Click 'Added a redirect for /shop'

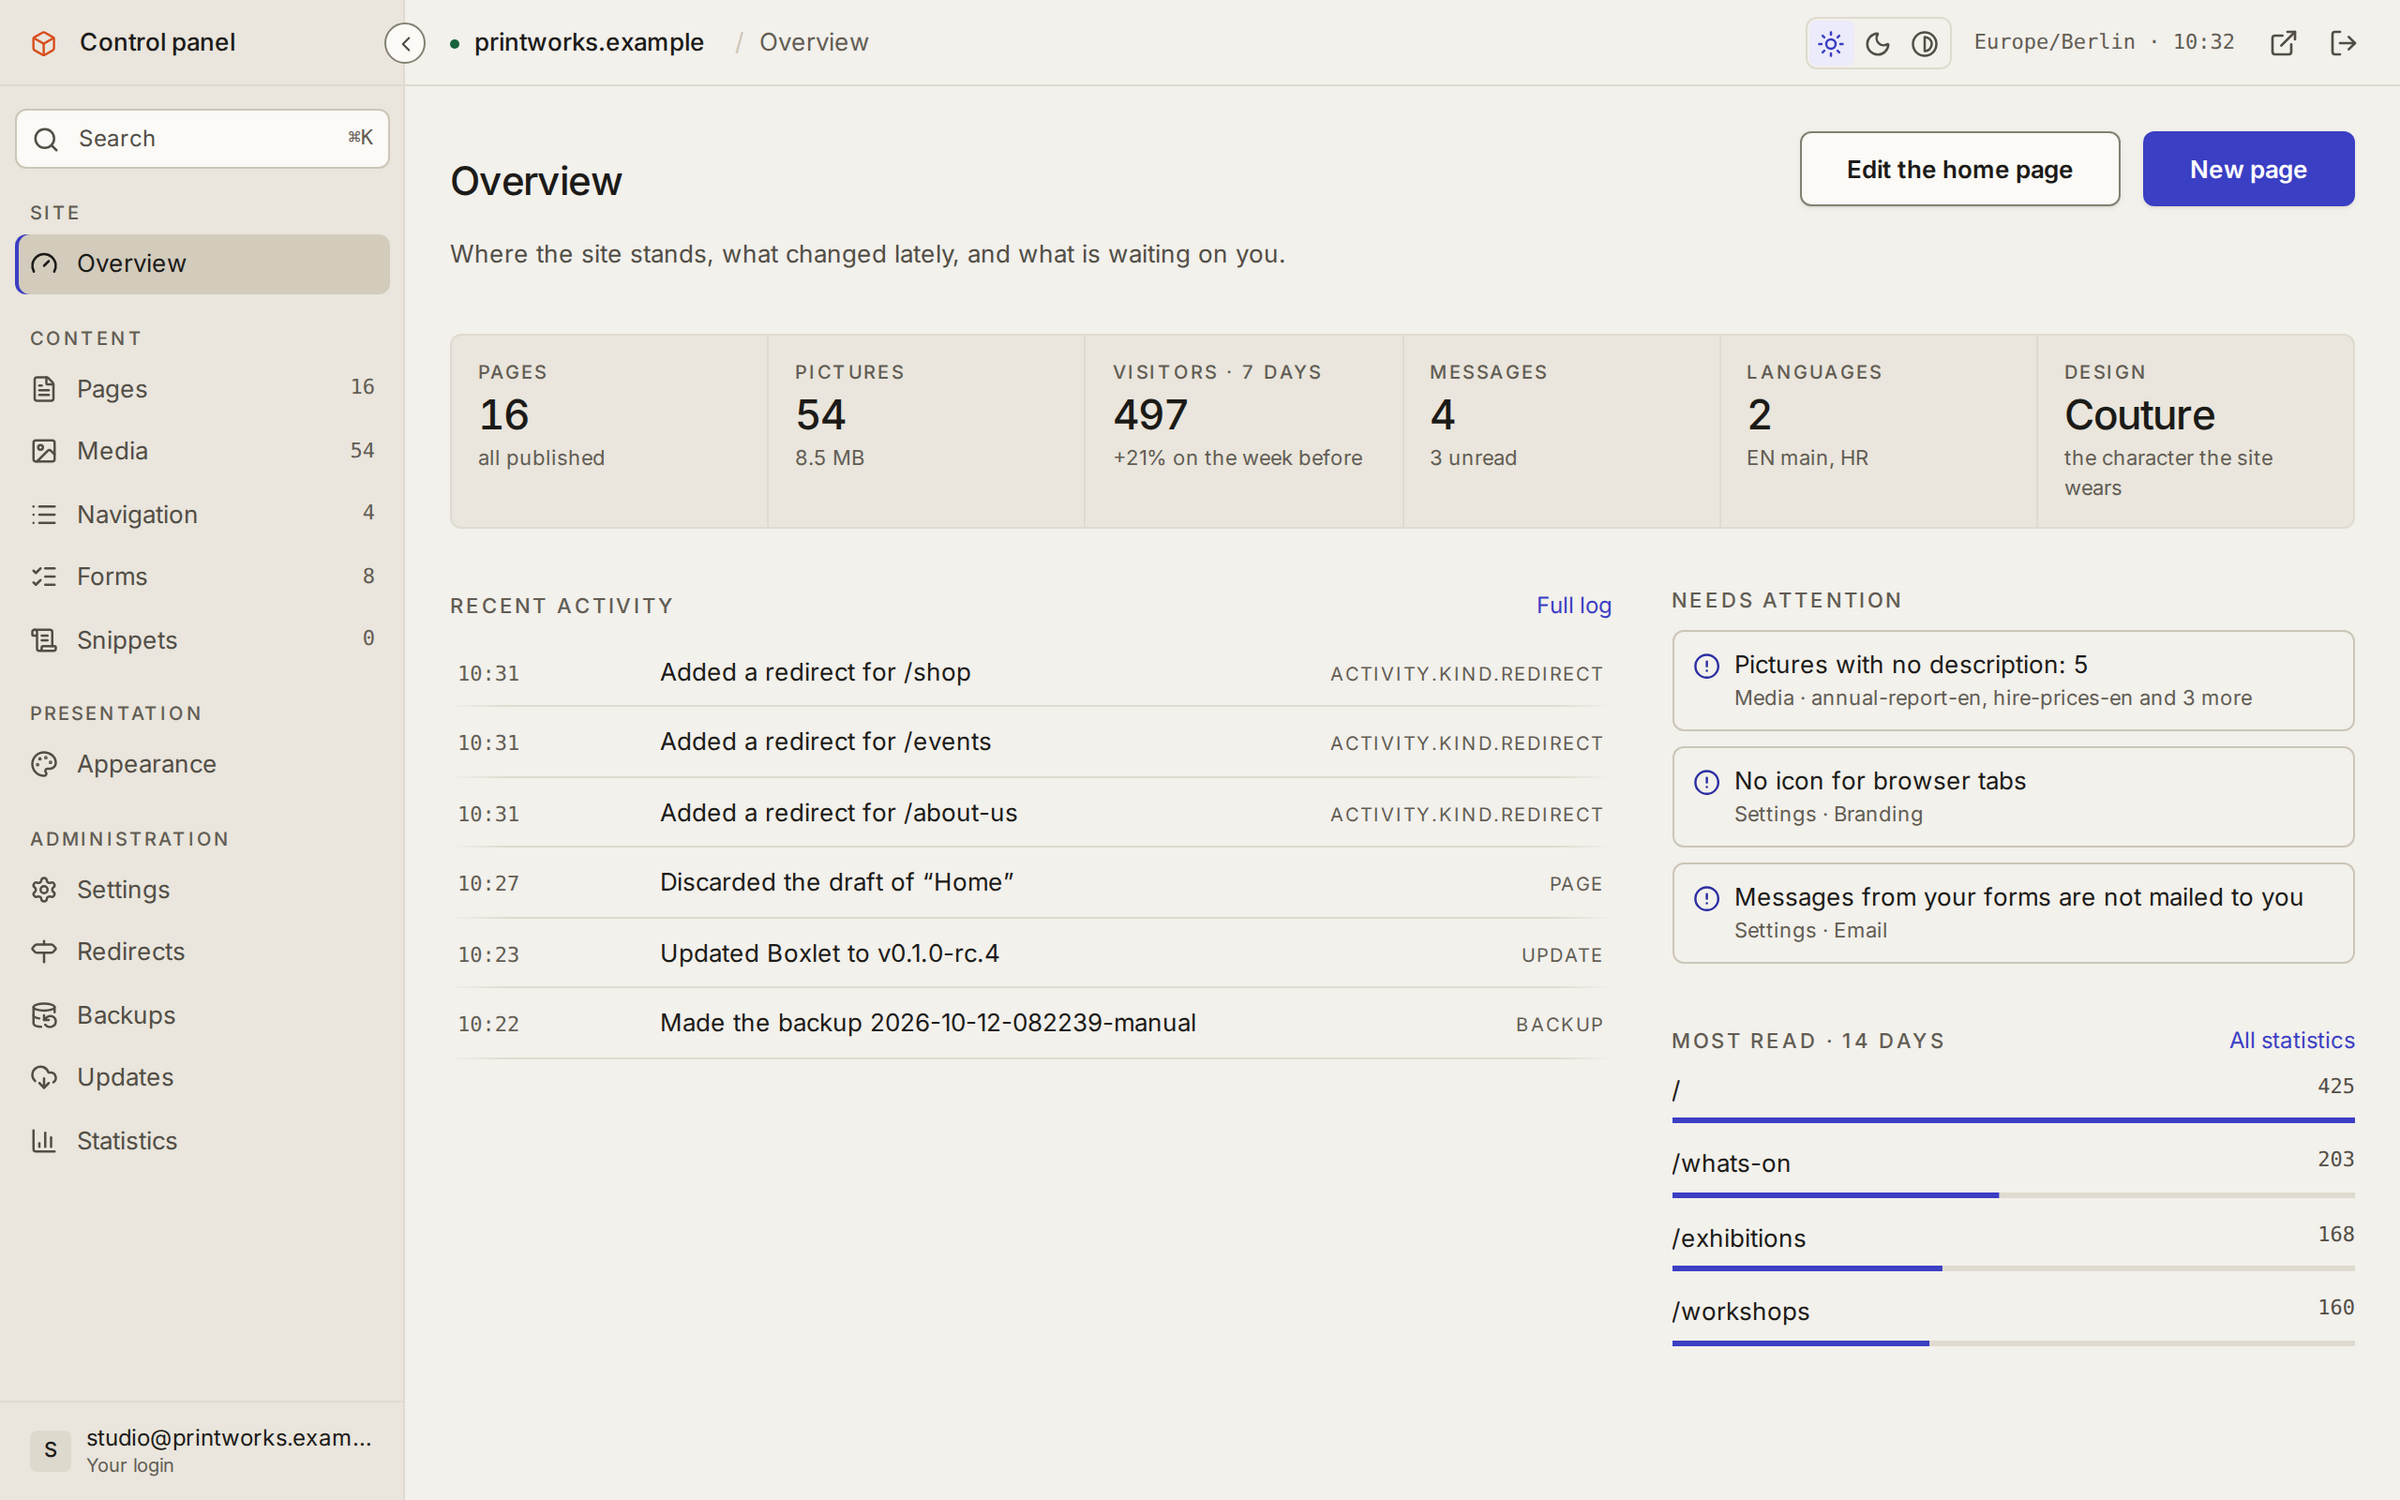click(815, 672)
